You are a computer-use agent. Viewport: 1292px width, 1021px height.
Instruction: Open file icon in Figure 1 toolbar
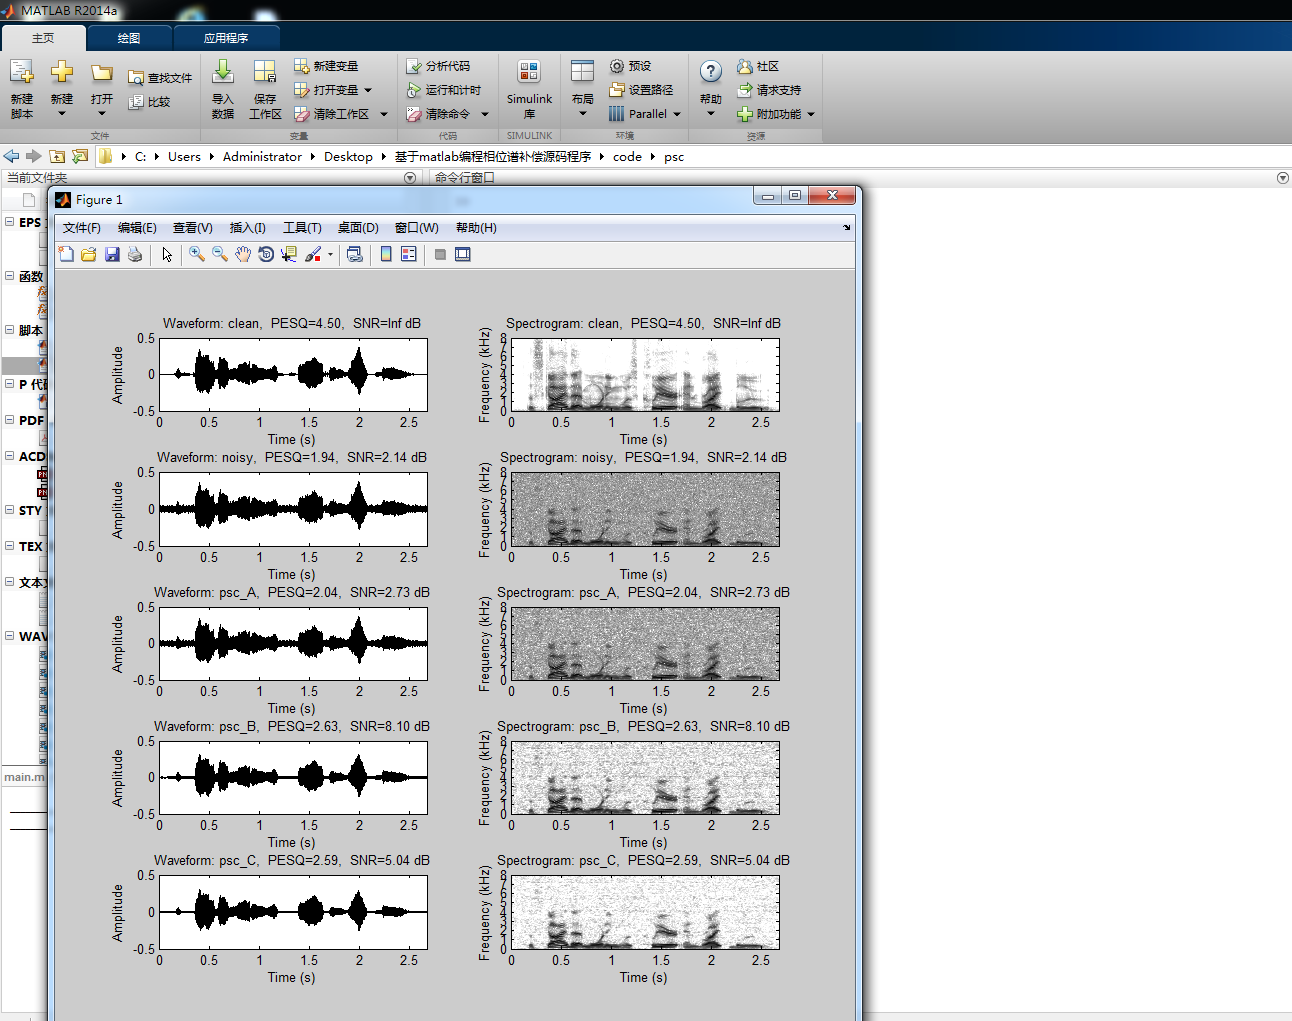click(89, 254)
